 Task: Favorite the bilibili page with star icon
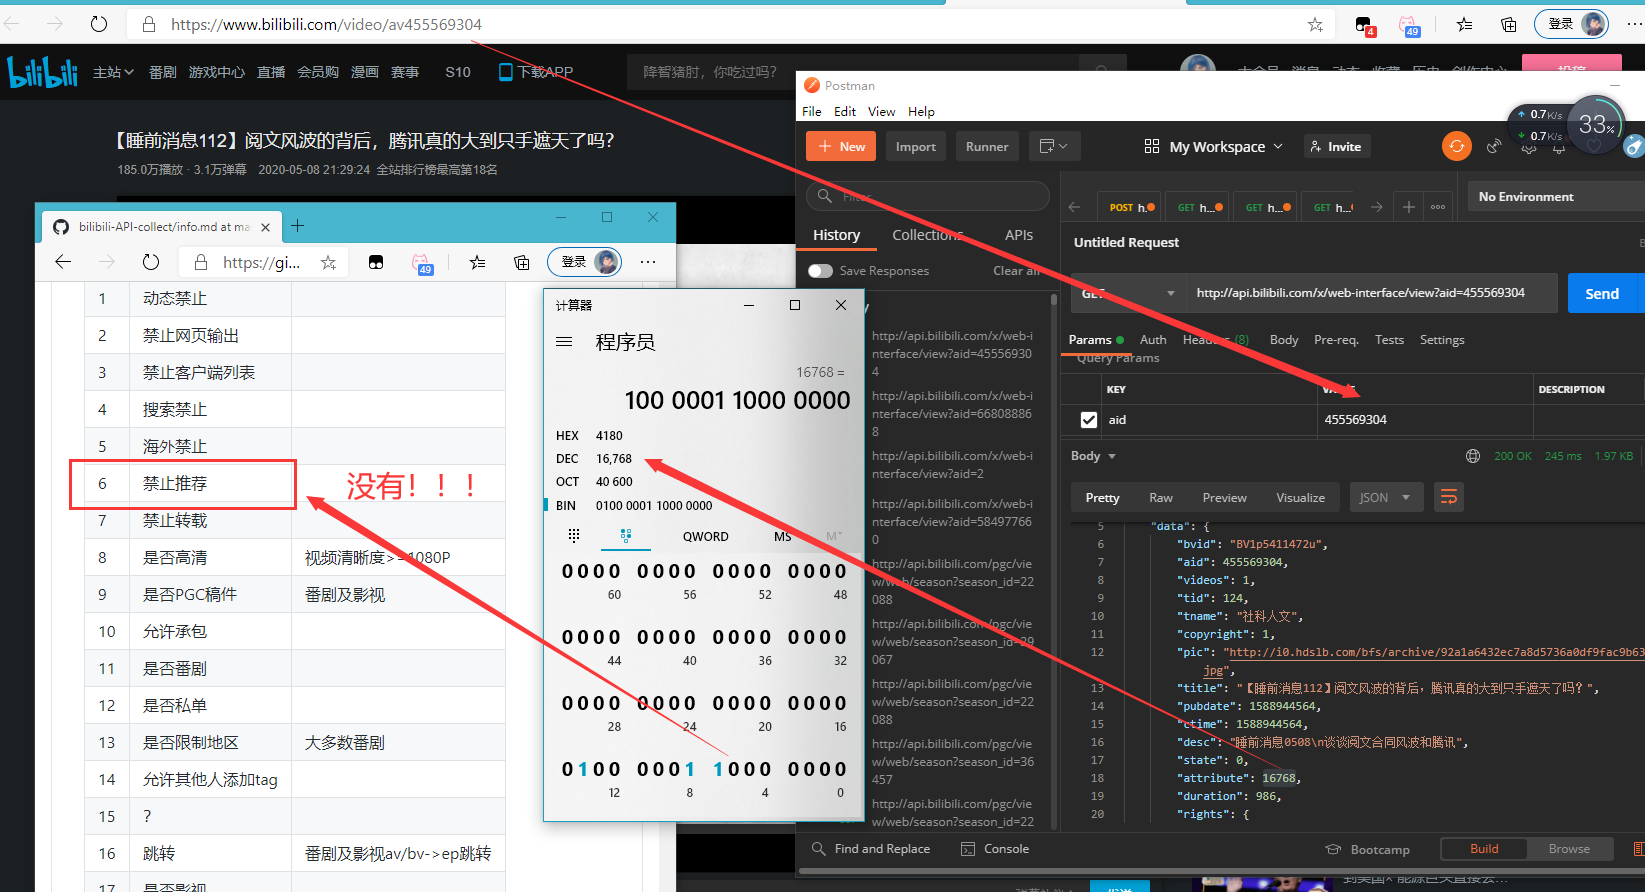1315,24
